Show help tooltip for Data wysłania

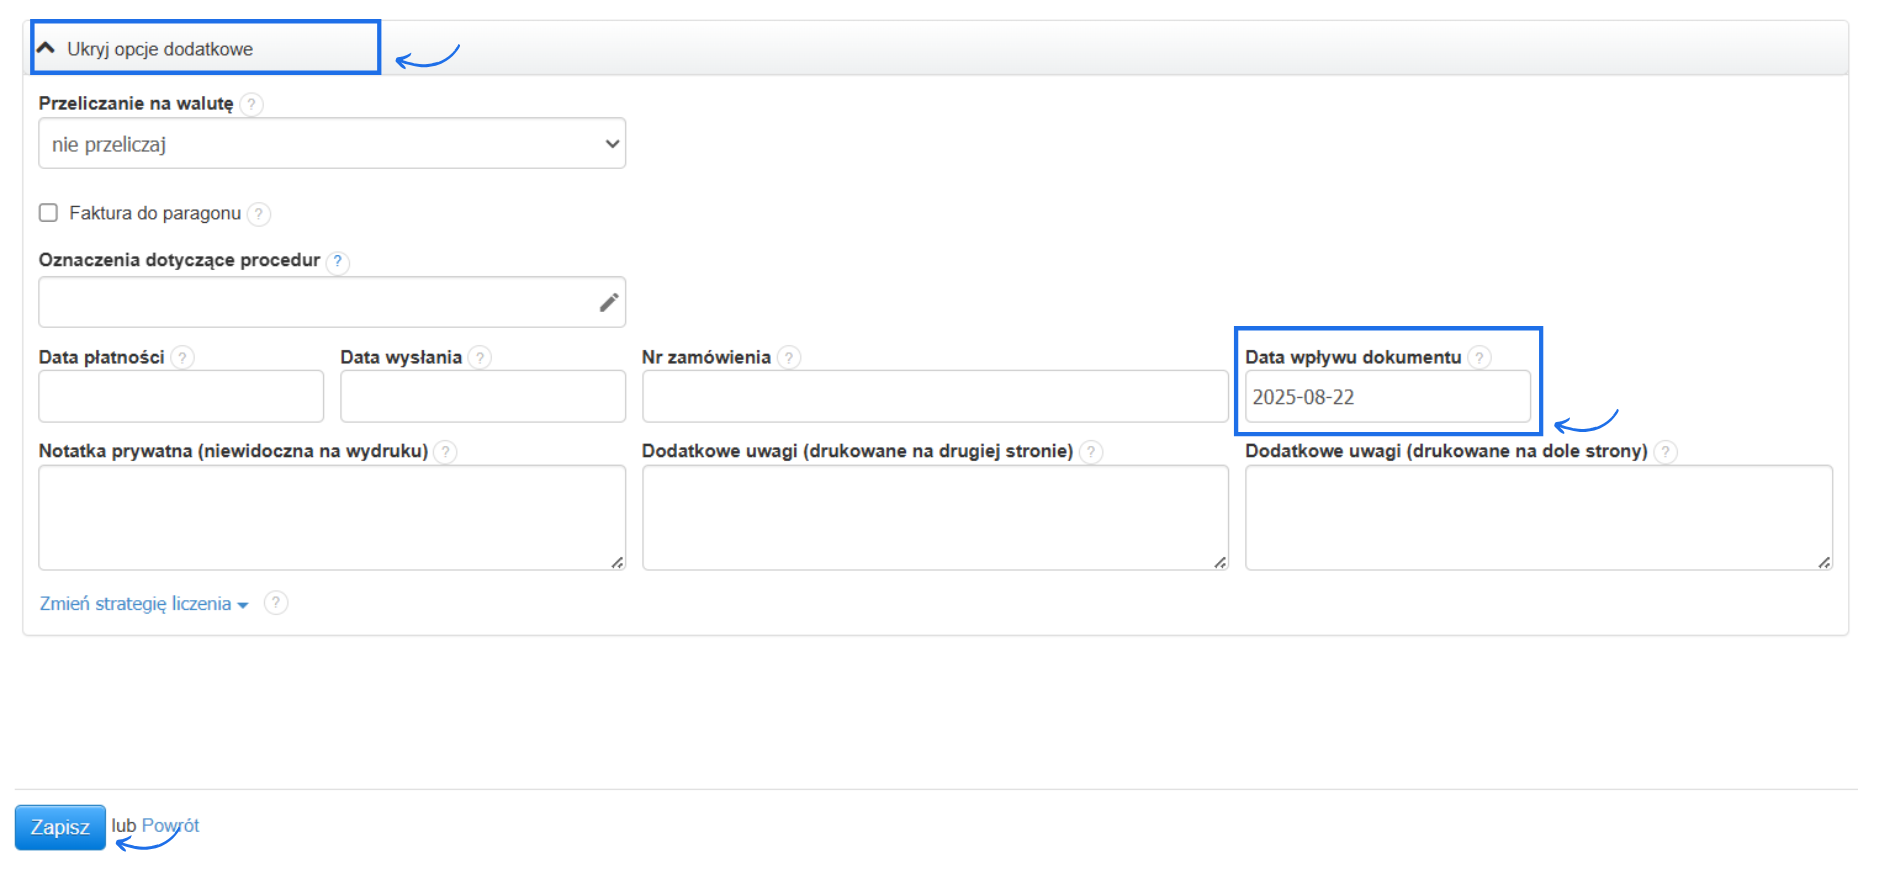point(480,358)
